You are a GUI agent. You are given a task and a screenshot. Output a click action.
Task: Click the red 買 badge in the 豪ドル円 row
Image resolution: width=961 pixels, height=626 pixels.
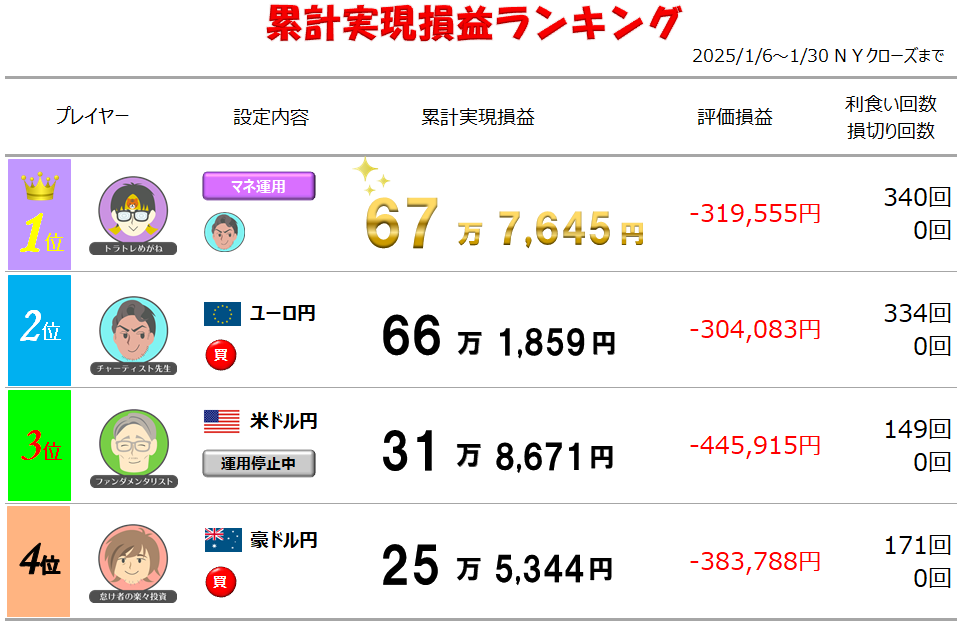[220, 580]
